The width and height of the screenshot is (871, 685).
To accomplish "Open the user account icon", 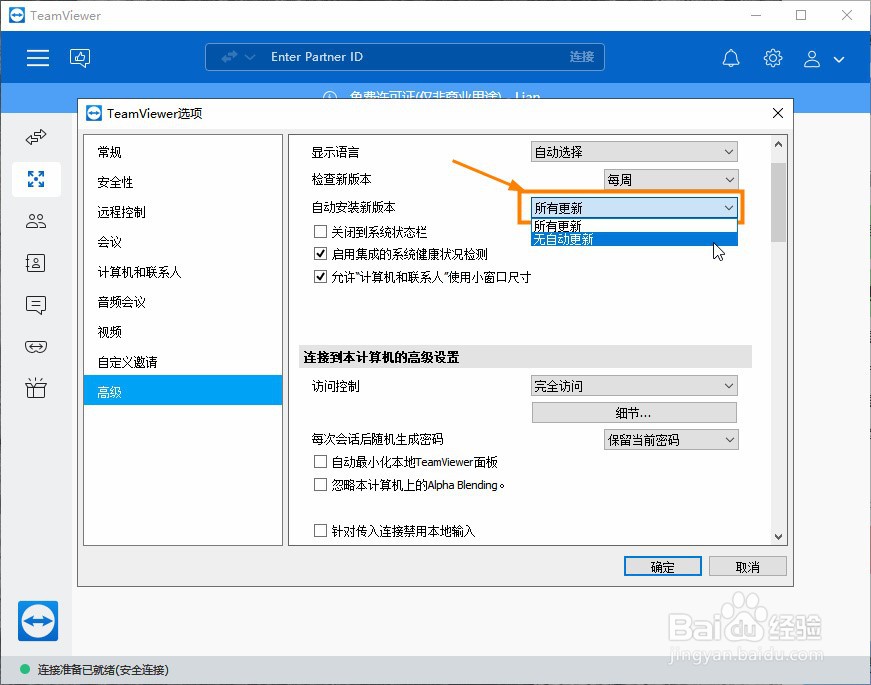I will (x=812, y=58).
